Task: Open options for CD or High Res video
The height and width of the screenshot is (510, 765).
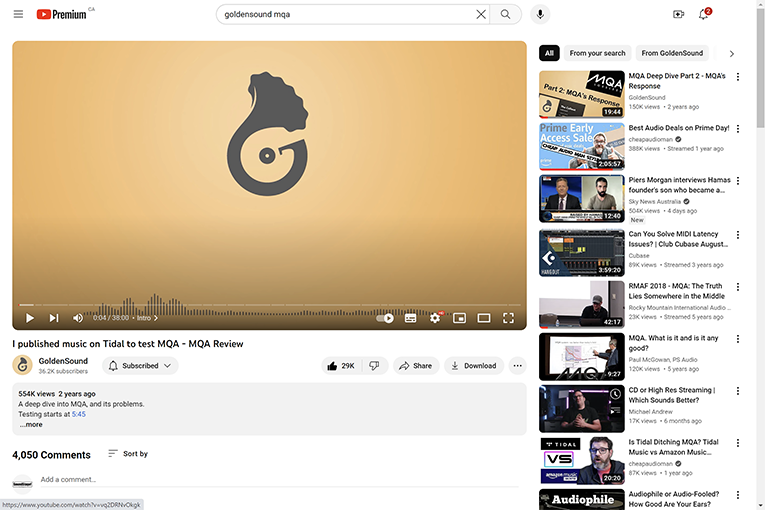Action: tap(738, 391)
